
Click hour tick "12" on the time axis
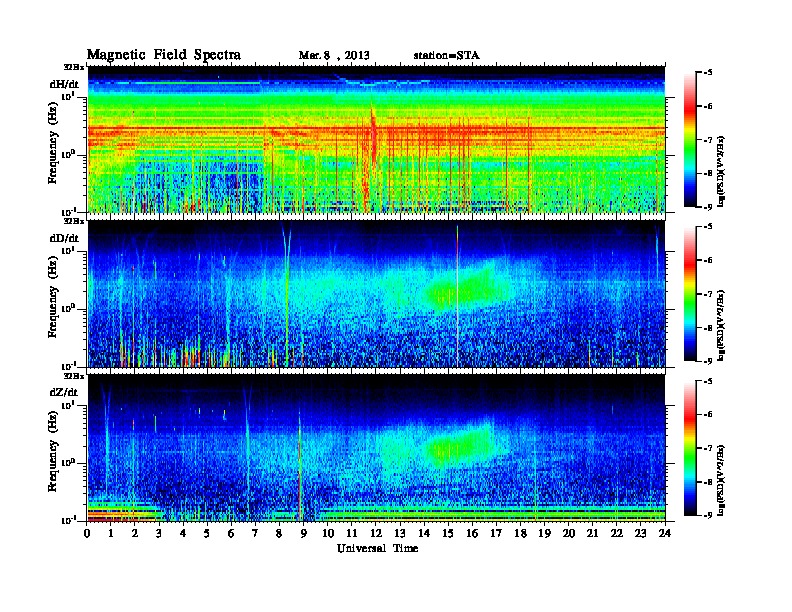376,533
